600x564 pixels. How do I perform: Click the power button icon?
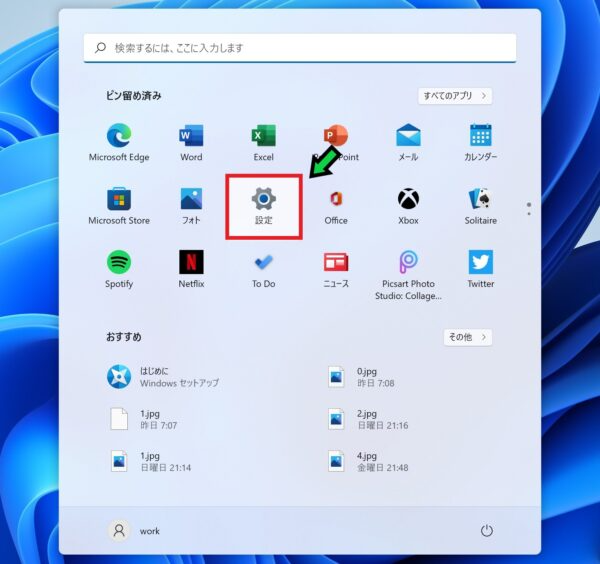[x=486, y=531]
